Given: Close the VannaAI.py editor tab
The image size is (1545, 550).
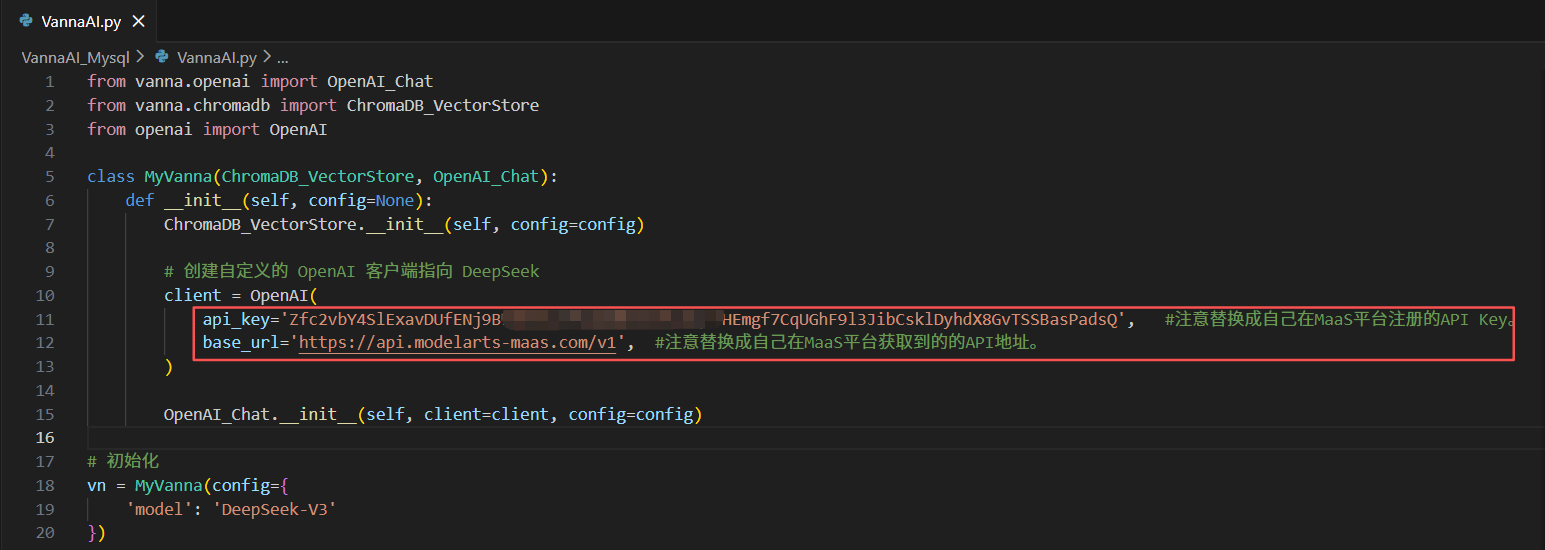Looking at the screenshot, I should pos(138,21).
